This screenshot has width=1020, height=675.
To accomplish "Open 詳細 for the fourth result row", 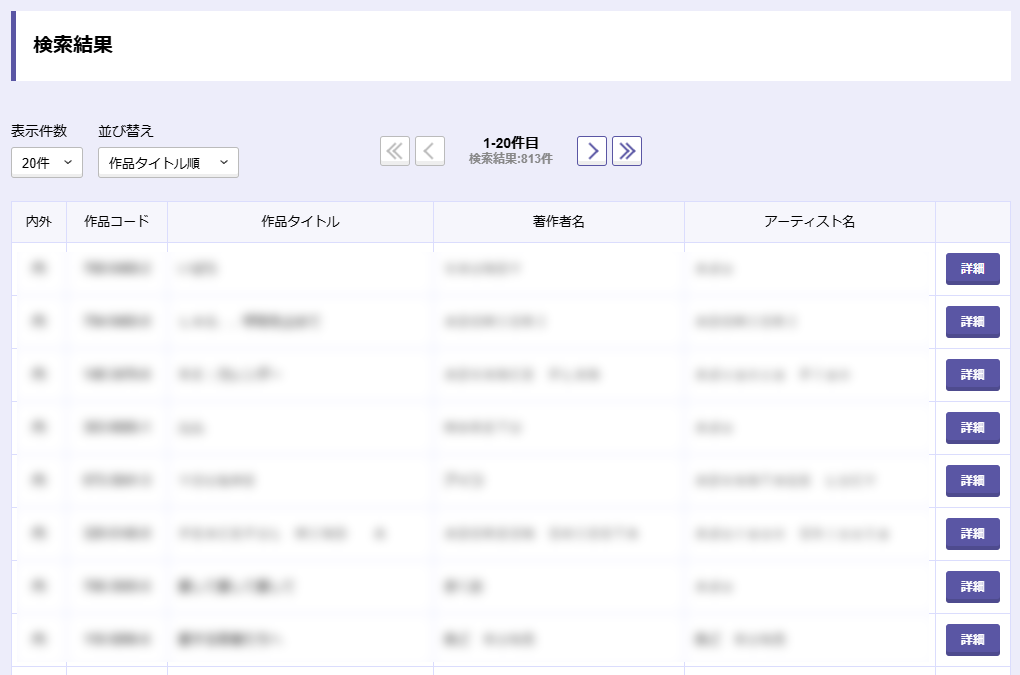I will tap(973, 428).
